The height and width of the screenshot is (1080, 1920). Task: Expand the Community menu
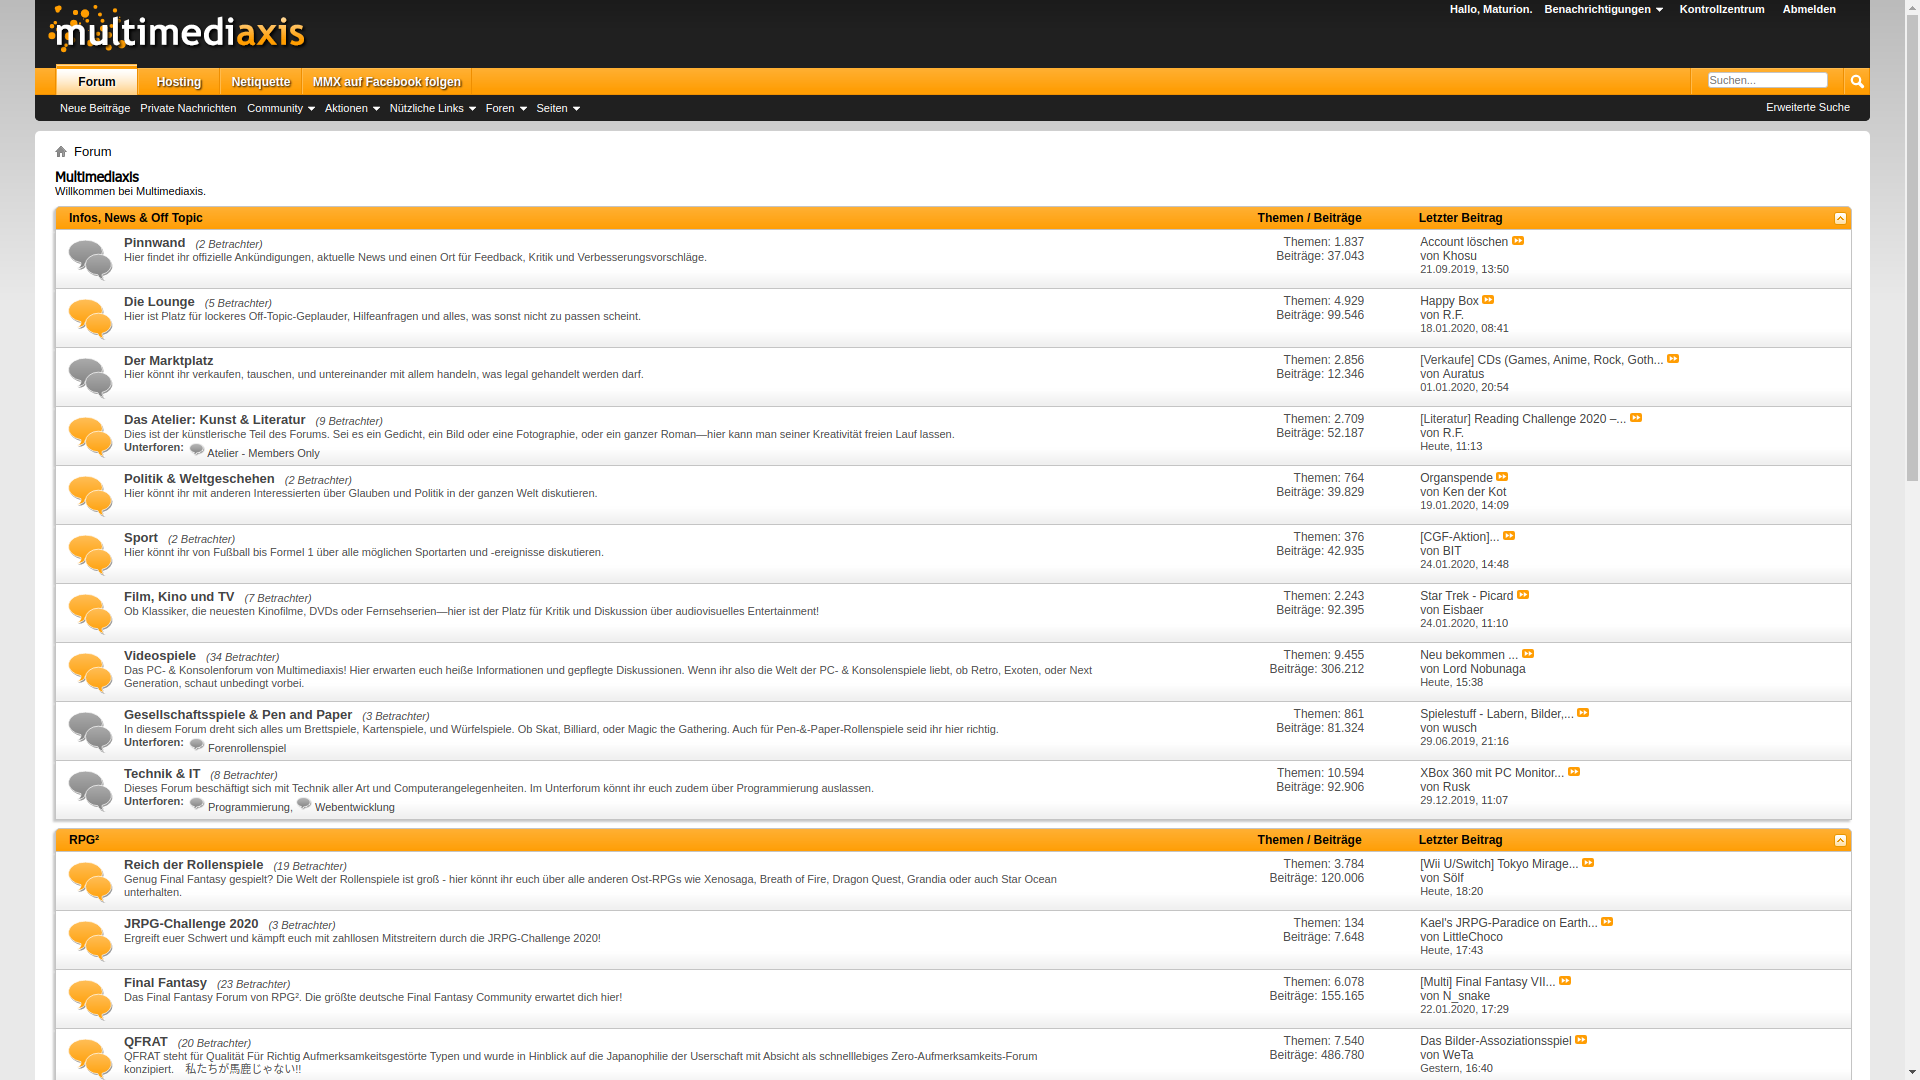[x=280, y=108]
